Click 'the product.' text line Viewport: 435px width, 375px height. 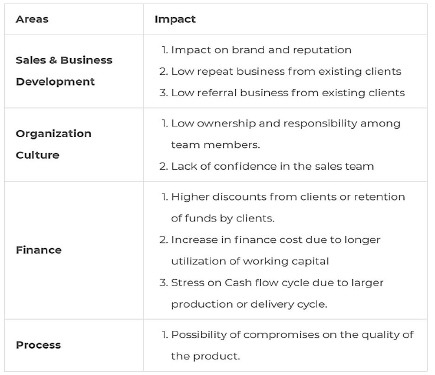pyautogui.click(x=205, y=356)
